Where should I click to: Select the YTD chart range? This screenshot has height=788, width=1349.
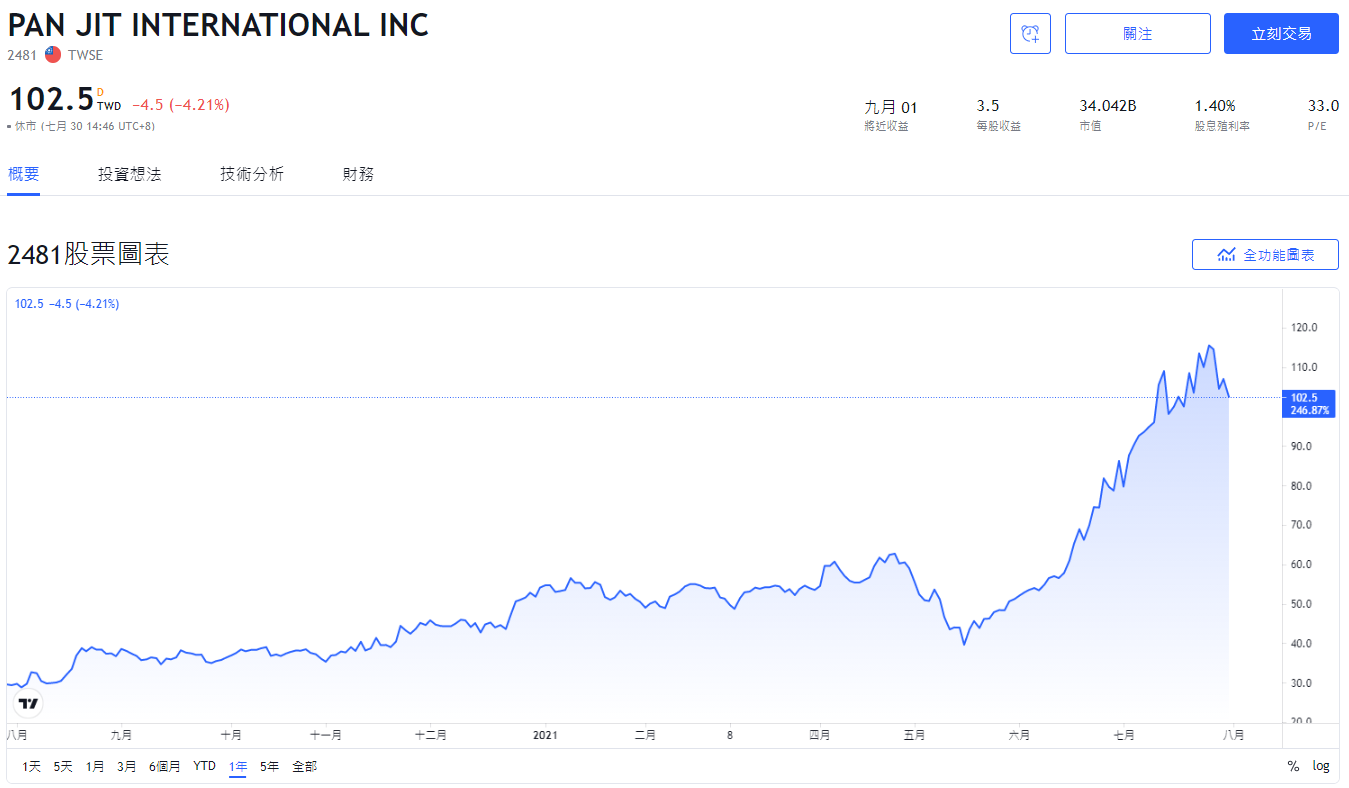coord(204,766)
